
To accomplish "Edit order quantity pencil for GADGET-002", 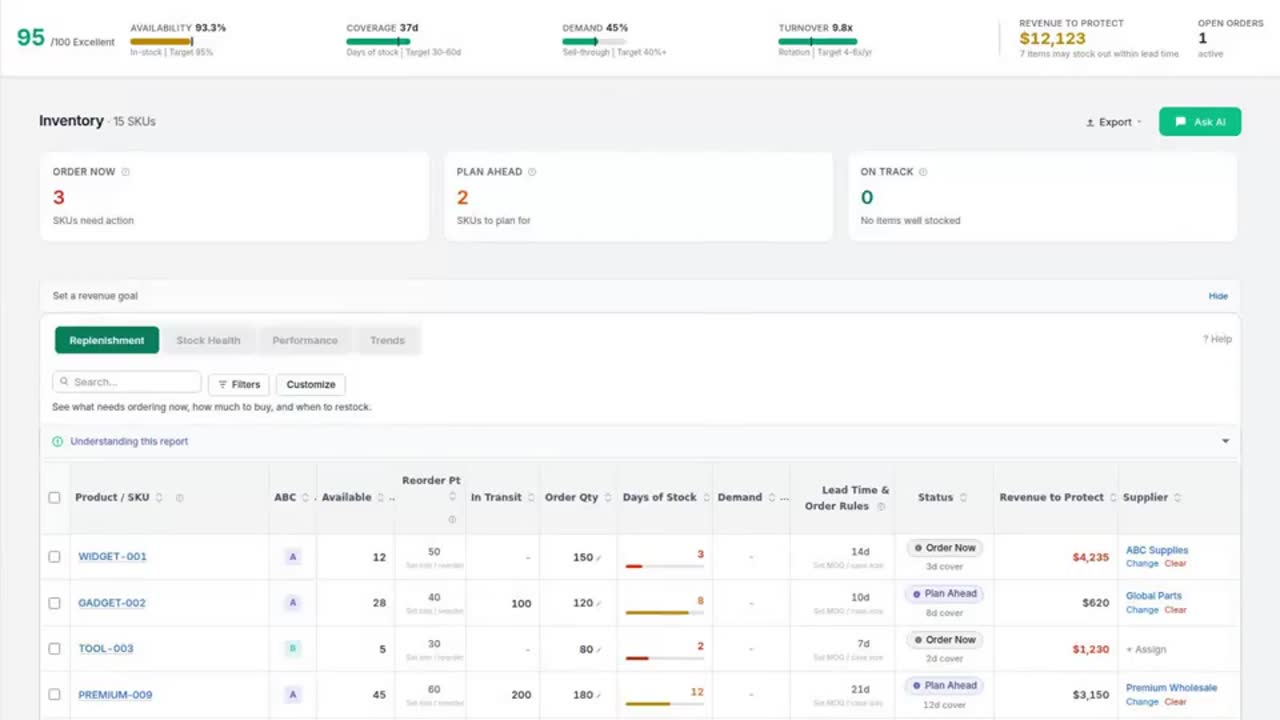I will point(600,604).
